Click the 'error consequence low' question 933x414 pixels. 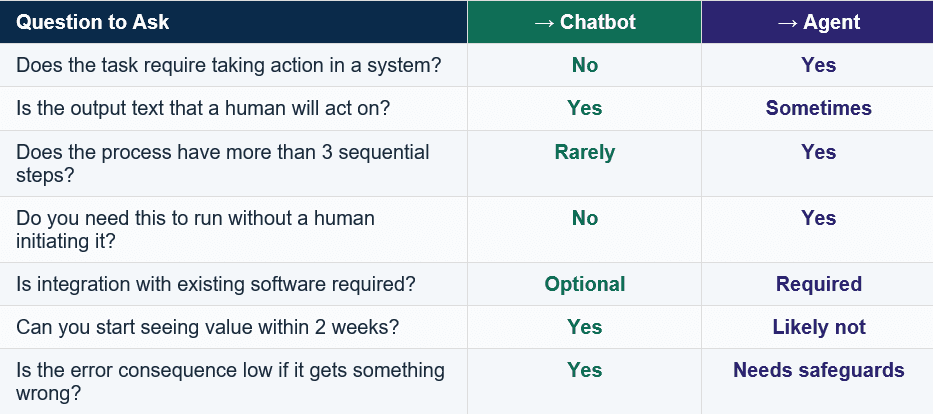pyautogui.click(x=230, y=381)
